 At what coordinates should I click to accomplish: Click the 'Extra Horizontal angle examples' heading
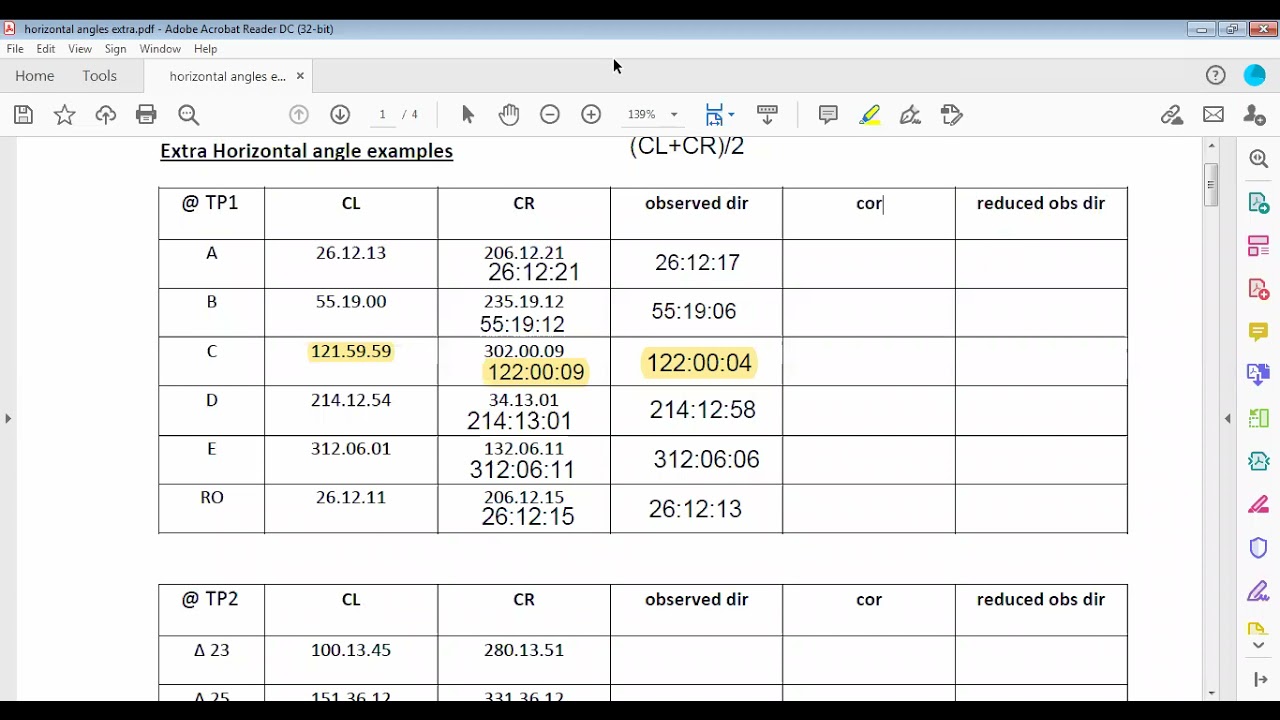tap(306, 151)
